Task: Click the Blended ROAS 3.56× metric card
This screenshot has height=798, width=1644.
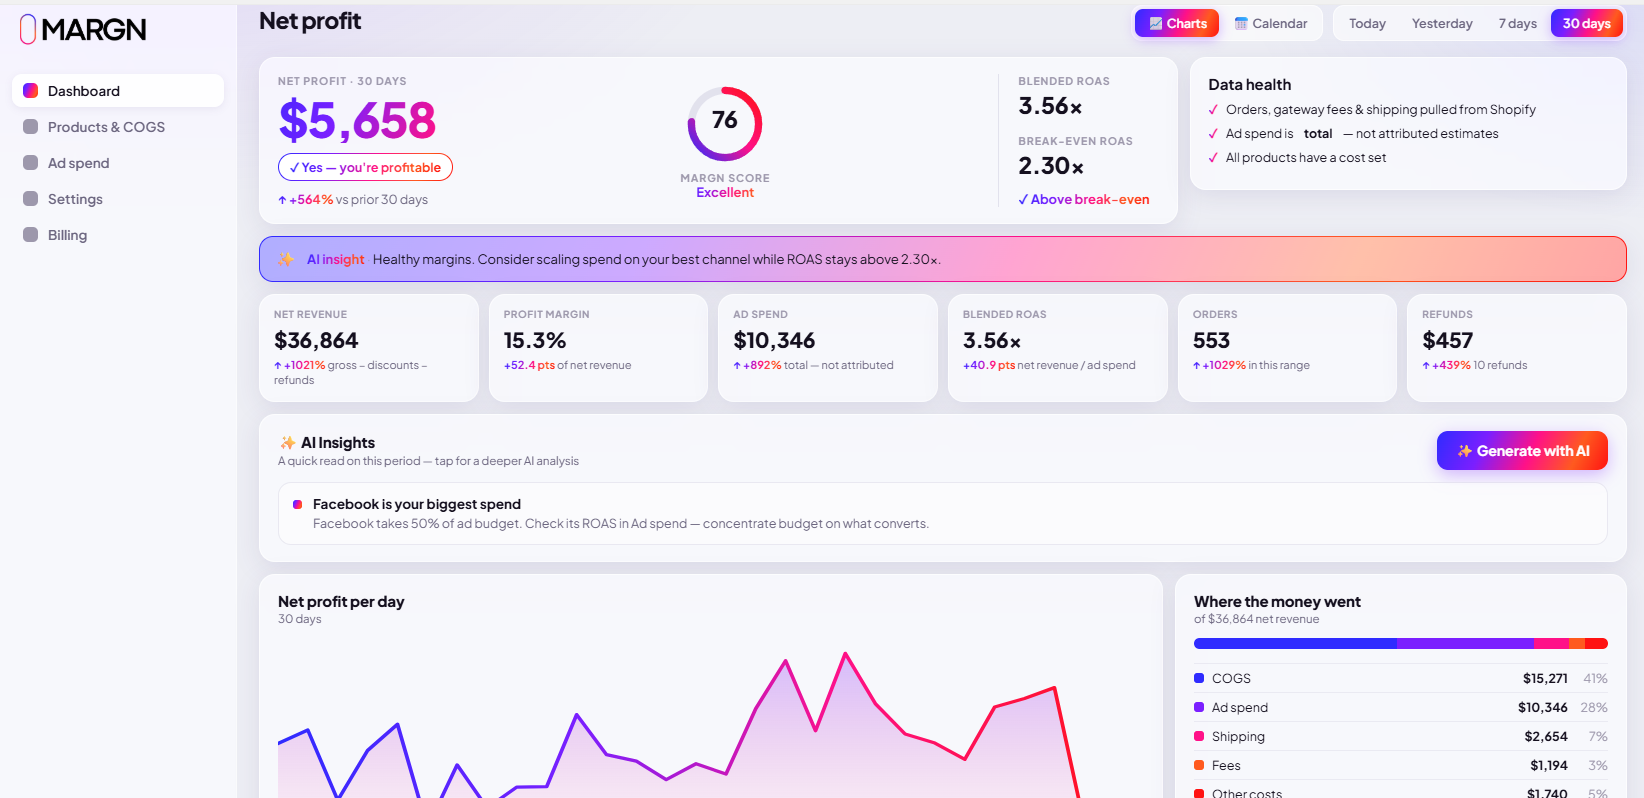Action: pos(1057,348)
